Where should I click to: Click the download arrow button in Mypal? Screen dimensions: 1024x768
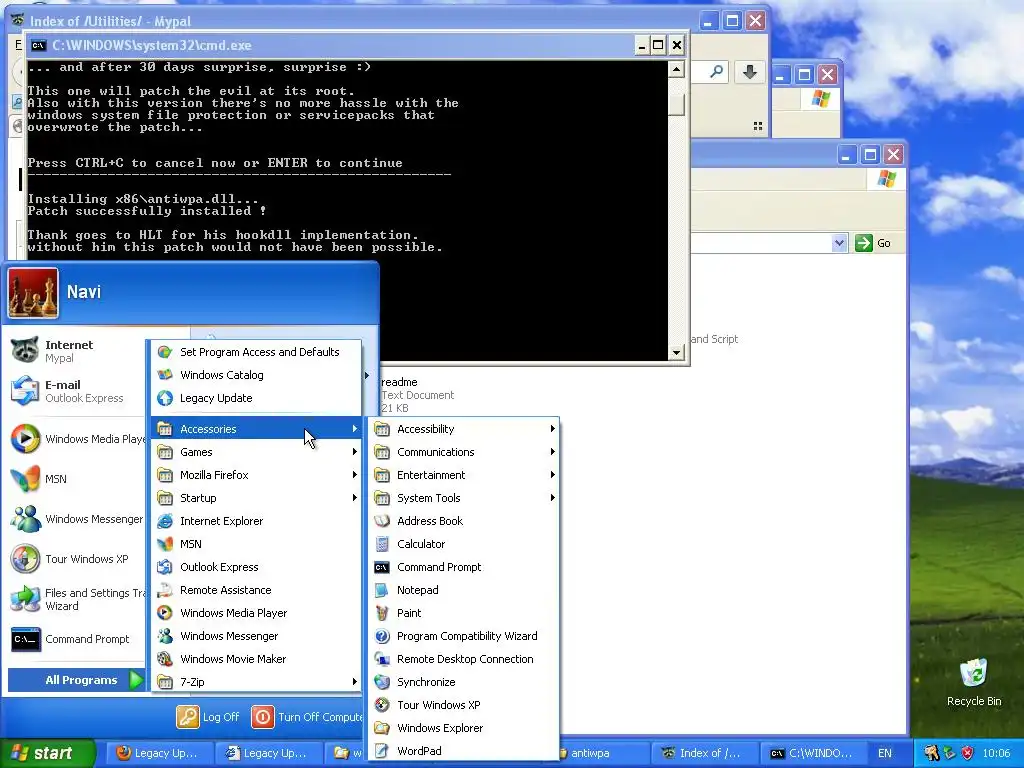point(750,72)
